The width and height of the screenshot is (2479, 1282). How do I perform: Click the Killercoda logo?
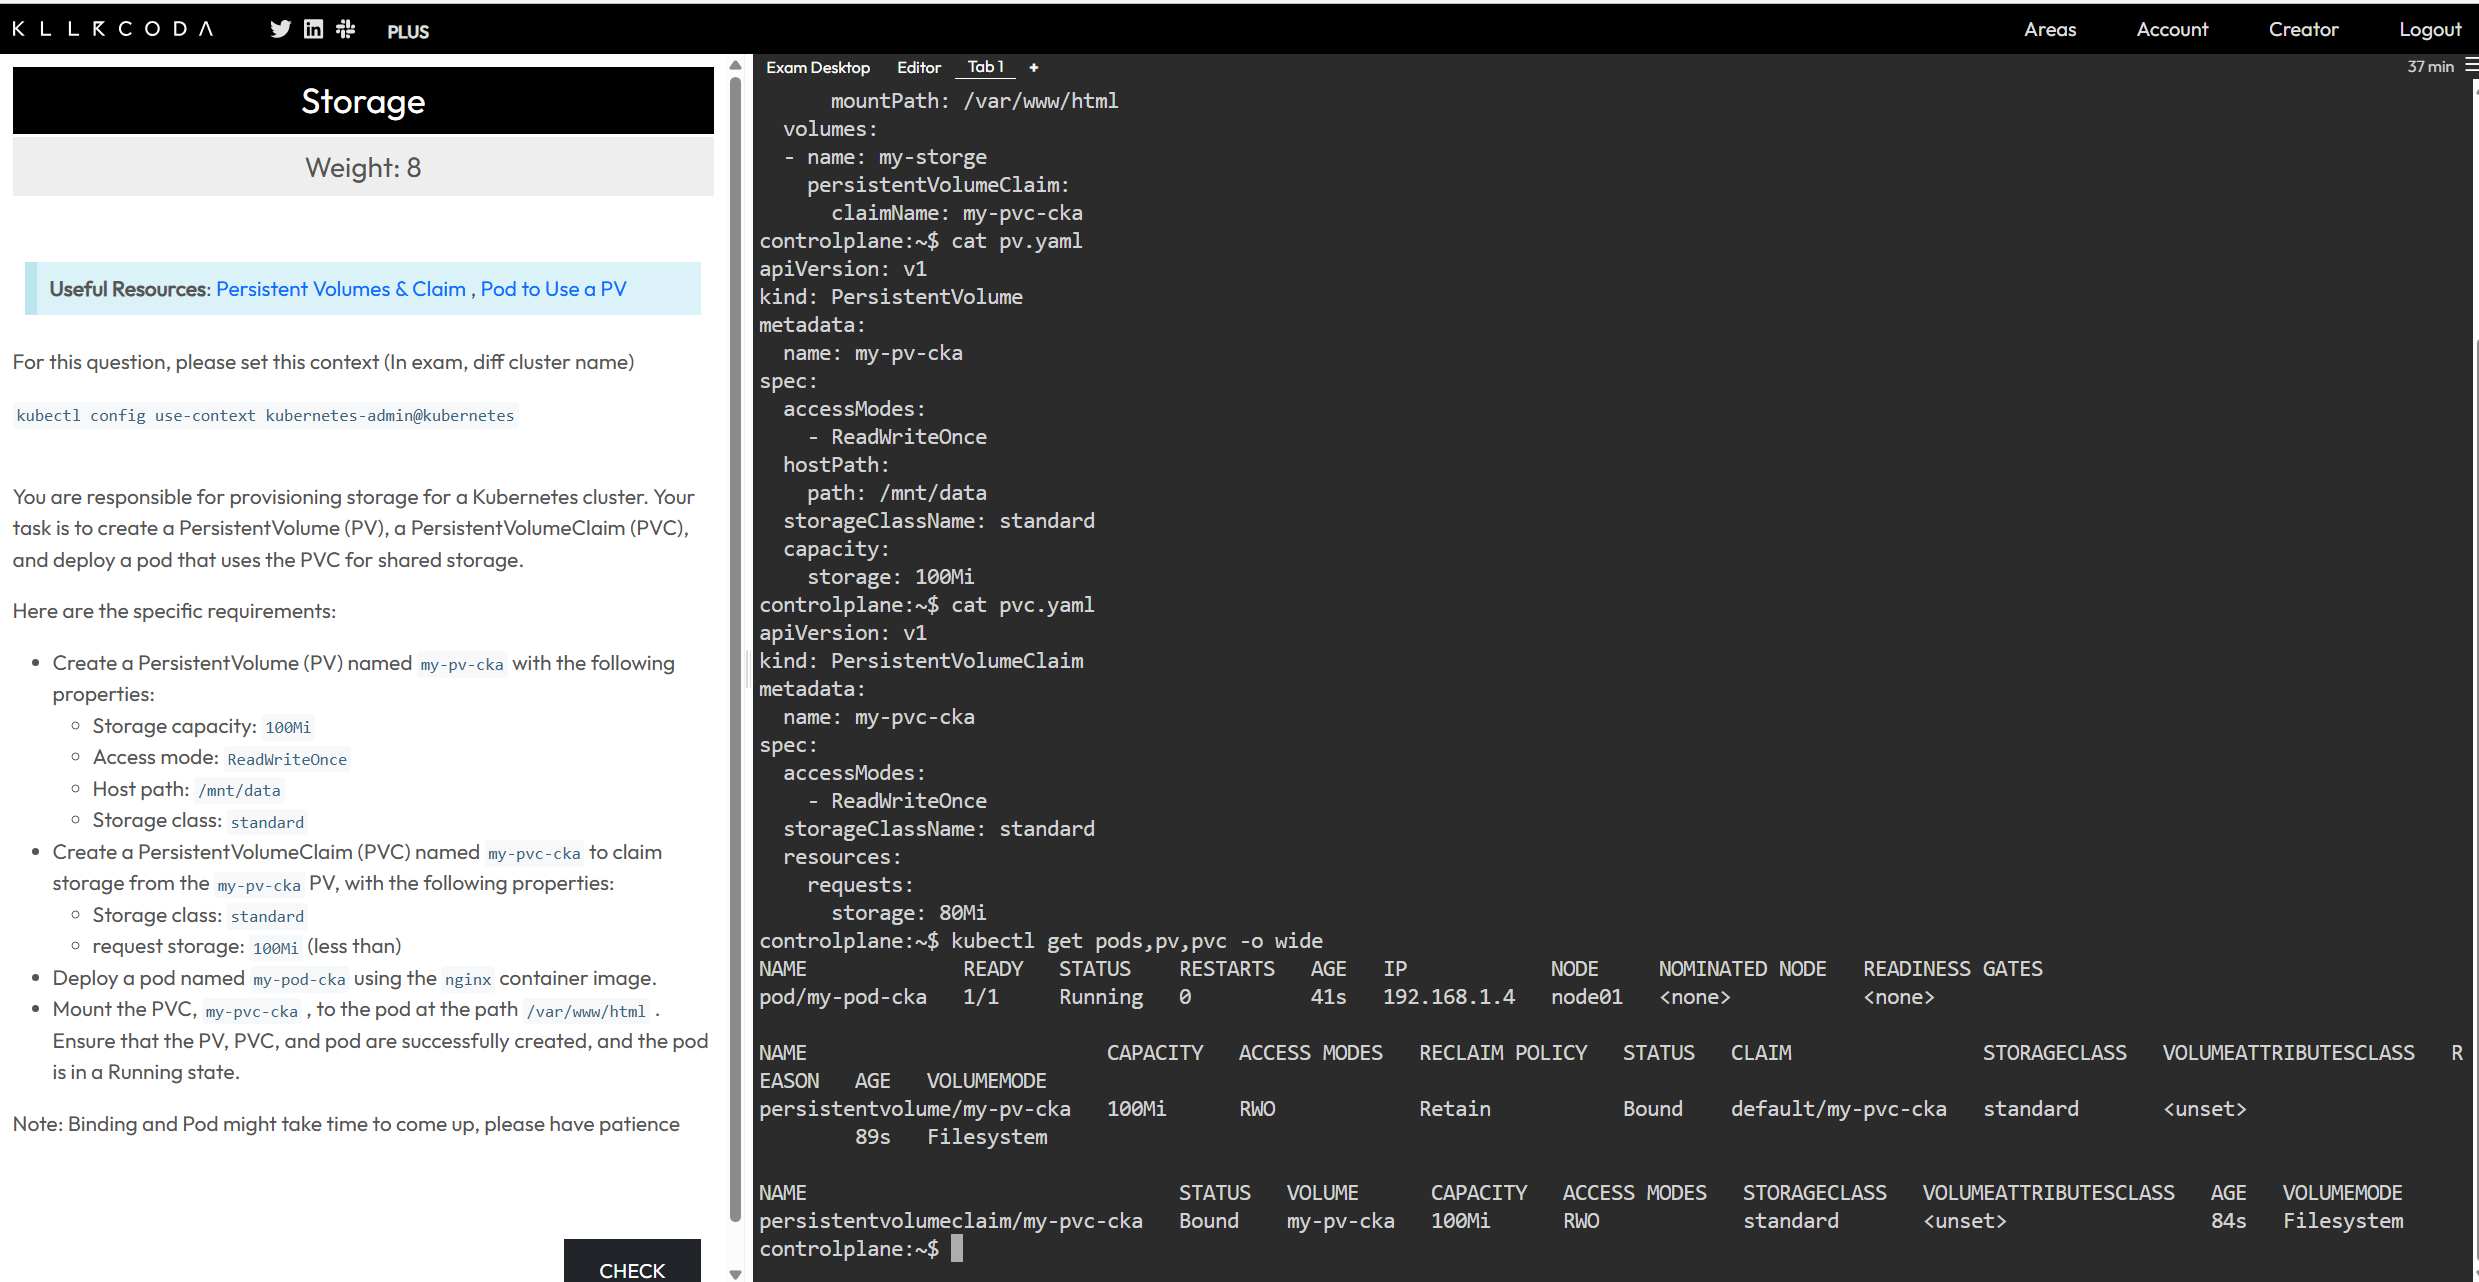click(x=113, y=29)
